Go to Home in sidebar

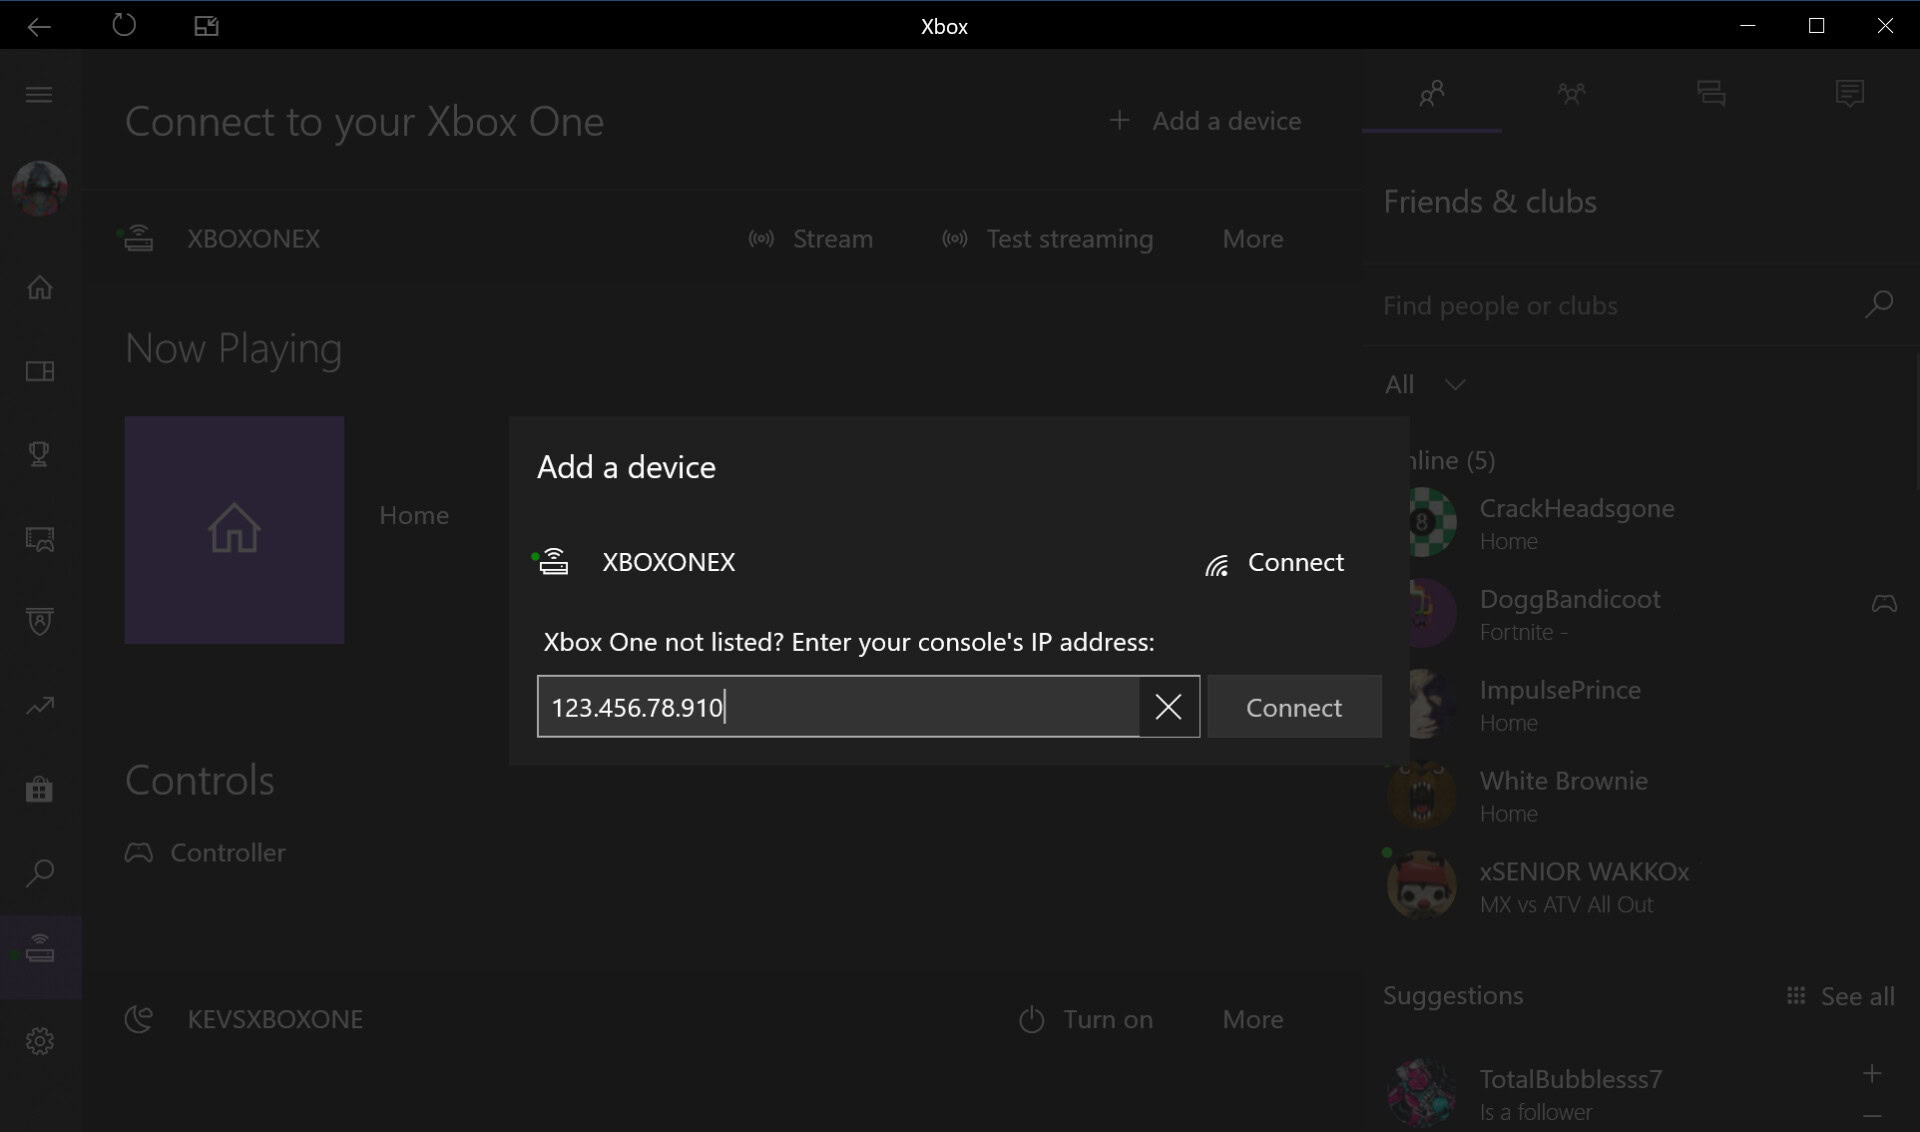click(39, 288)
